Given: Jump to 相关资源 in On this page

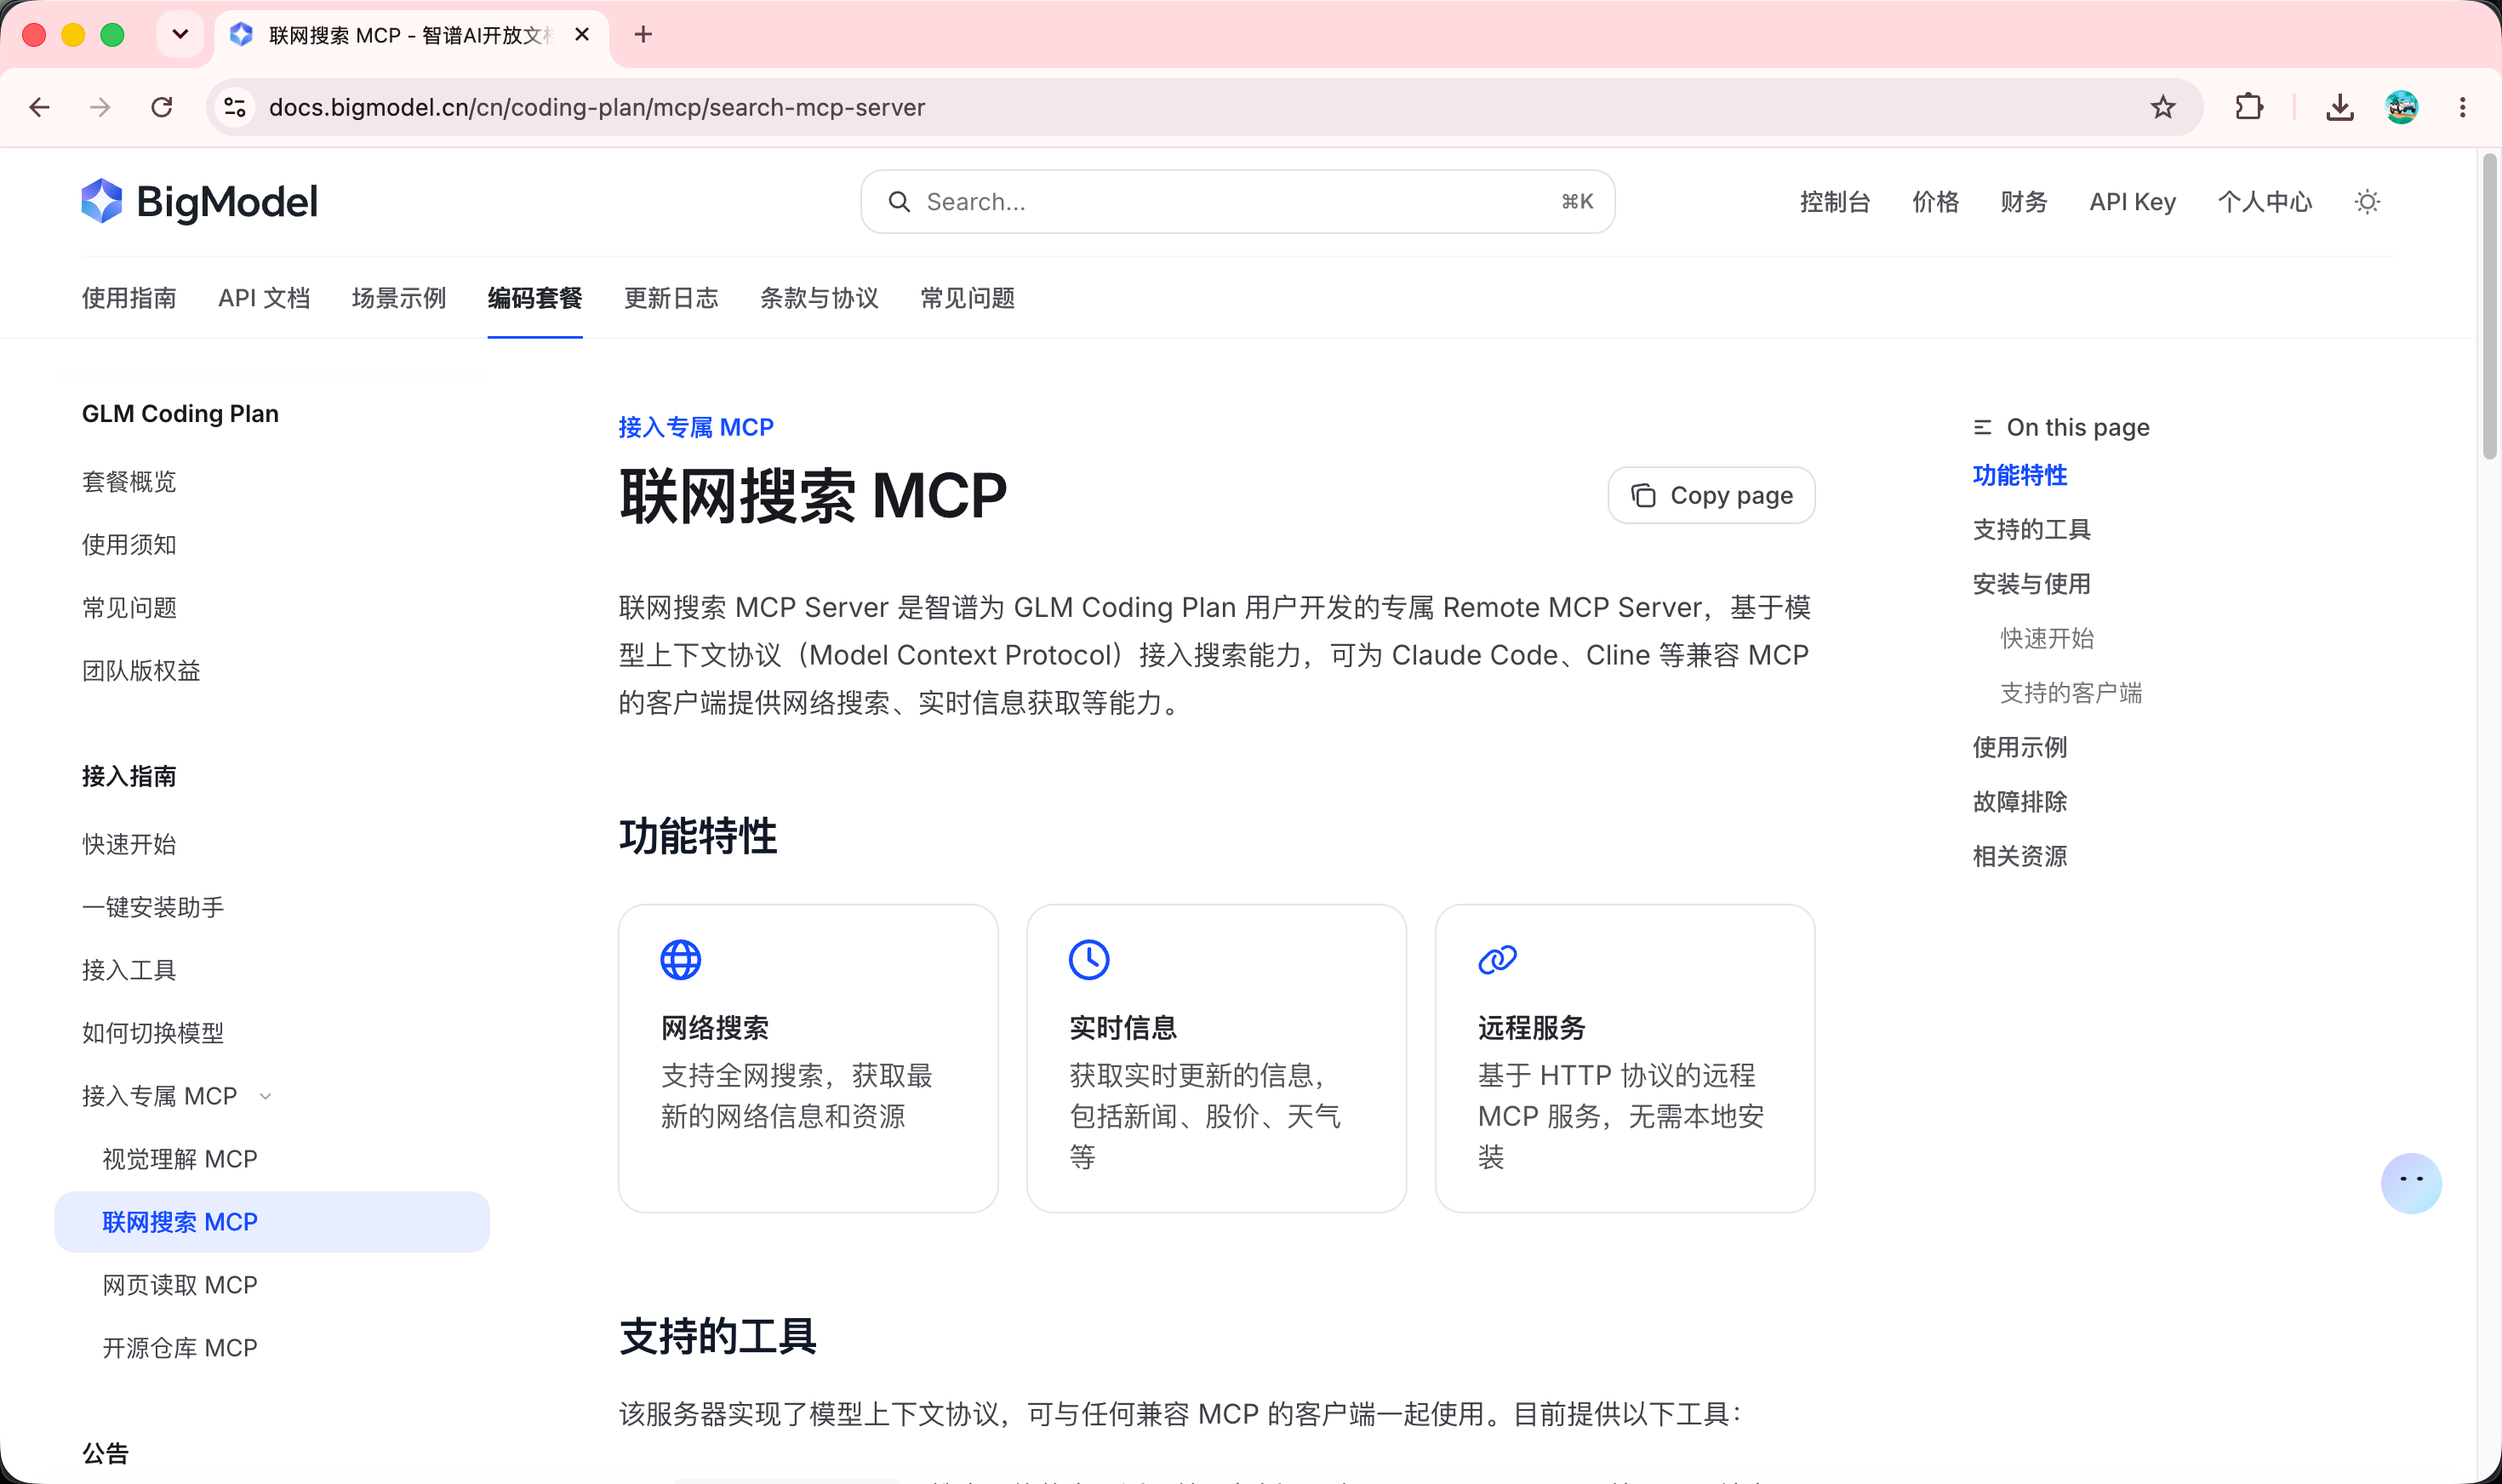Looking at the screenshot, I should tap(2020, 857).
